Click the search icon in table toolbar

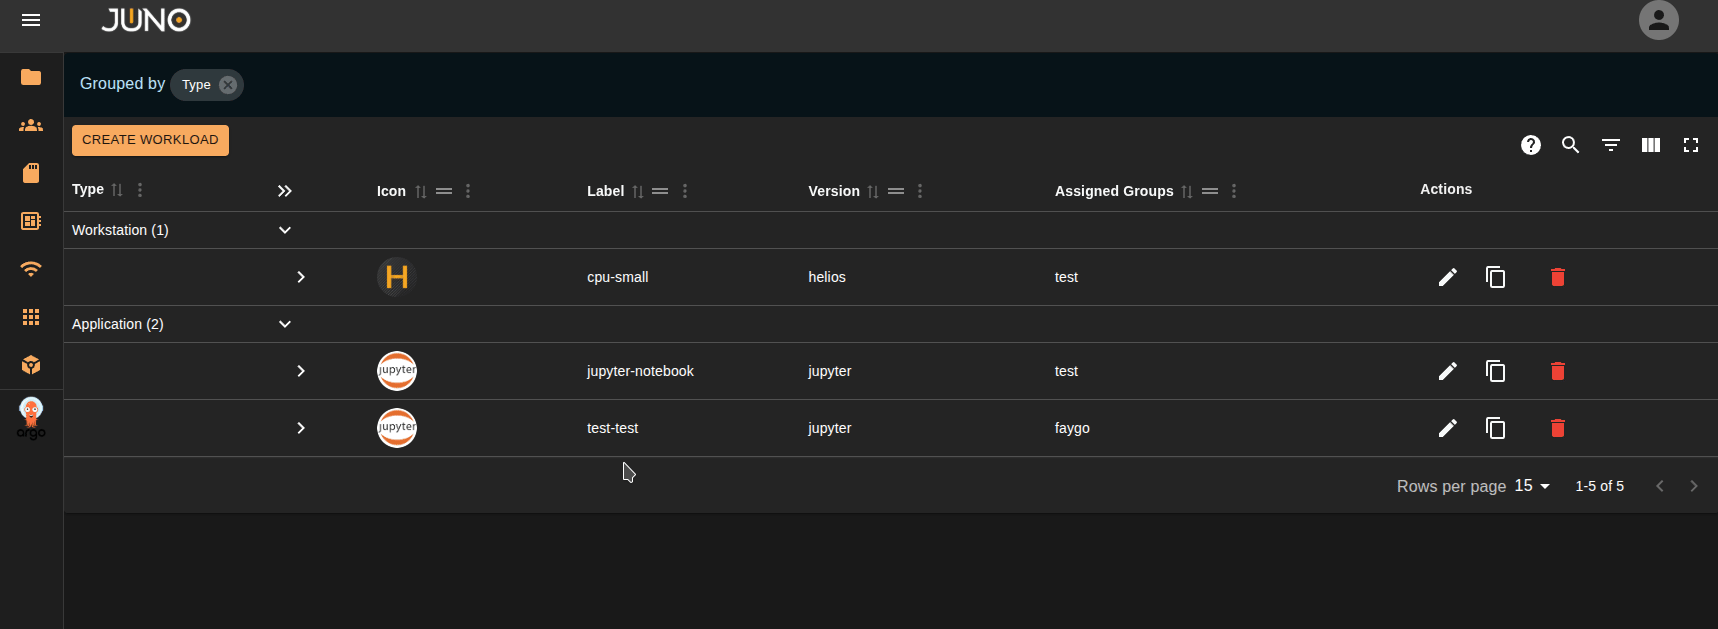click(1570, 145)
